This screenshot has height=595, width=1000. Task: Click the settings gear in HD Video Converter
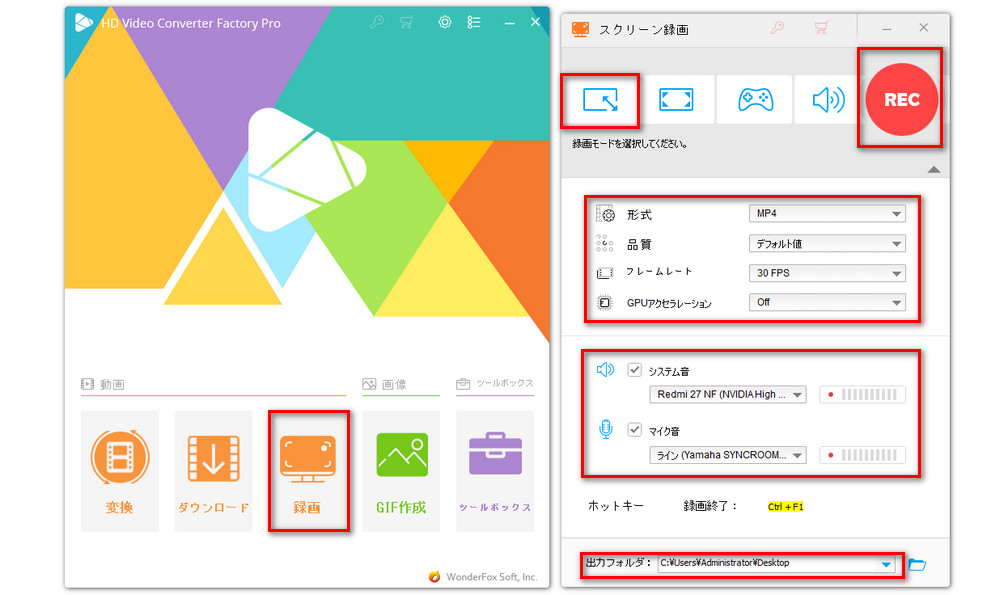point(445,22)
